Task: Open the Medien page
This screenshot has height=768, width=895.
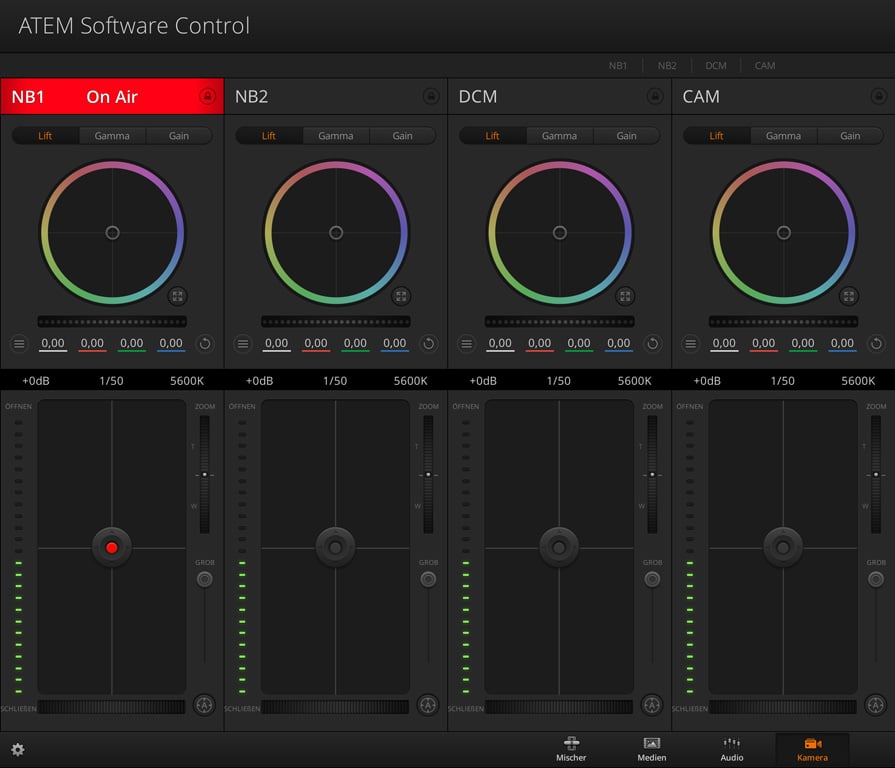Action: point(652,750)
